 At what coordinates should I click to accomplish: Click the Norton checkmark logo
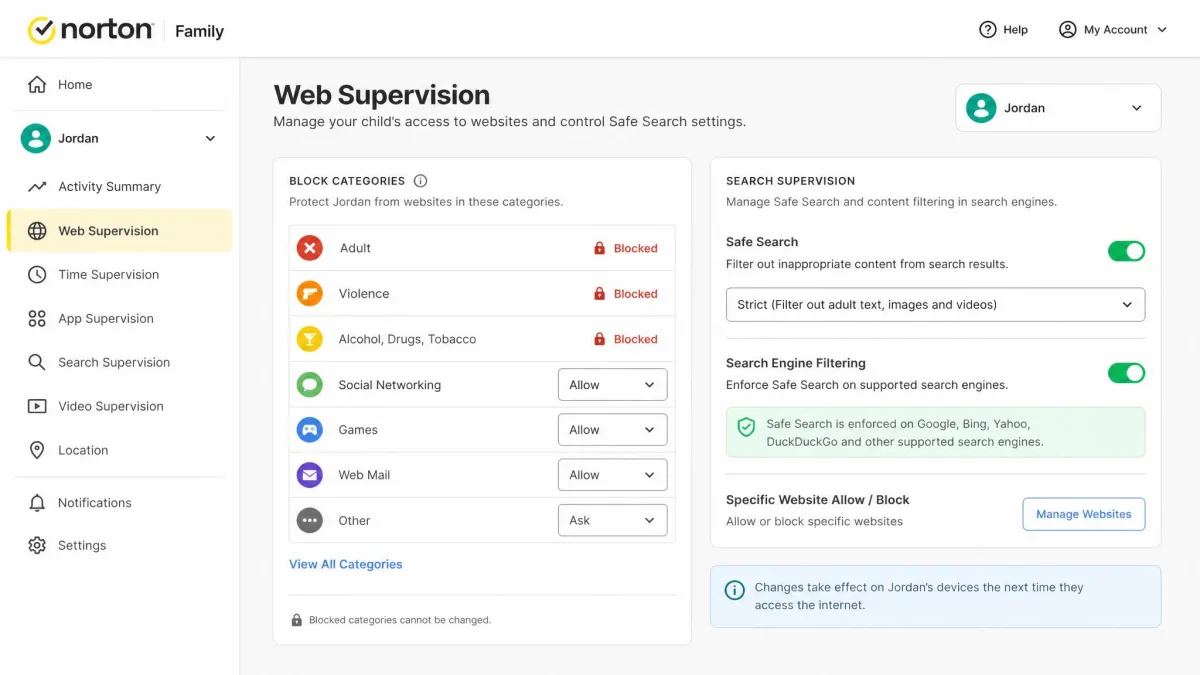pyautogui.click(x=41, y=30)
